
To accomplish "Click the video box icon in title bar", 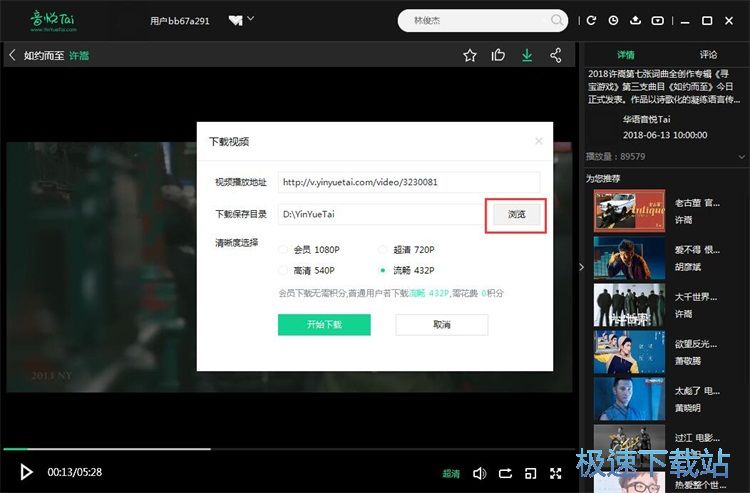I will pyautogui.click(x=658, y=20).
